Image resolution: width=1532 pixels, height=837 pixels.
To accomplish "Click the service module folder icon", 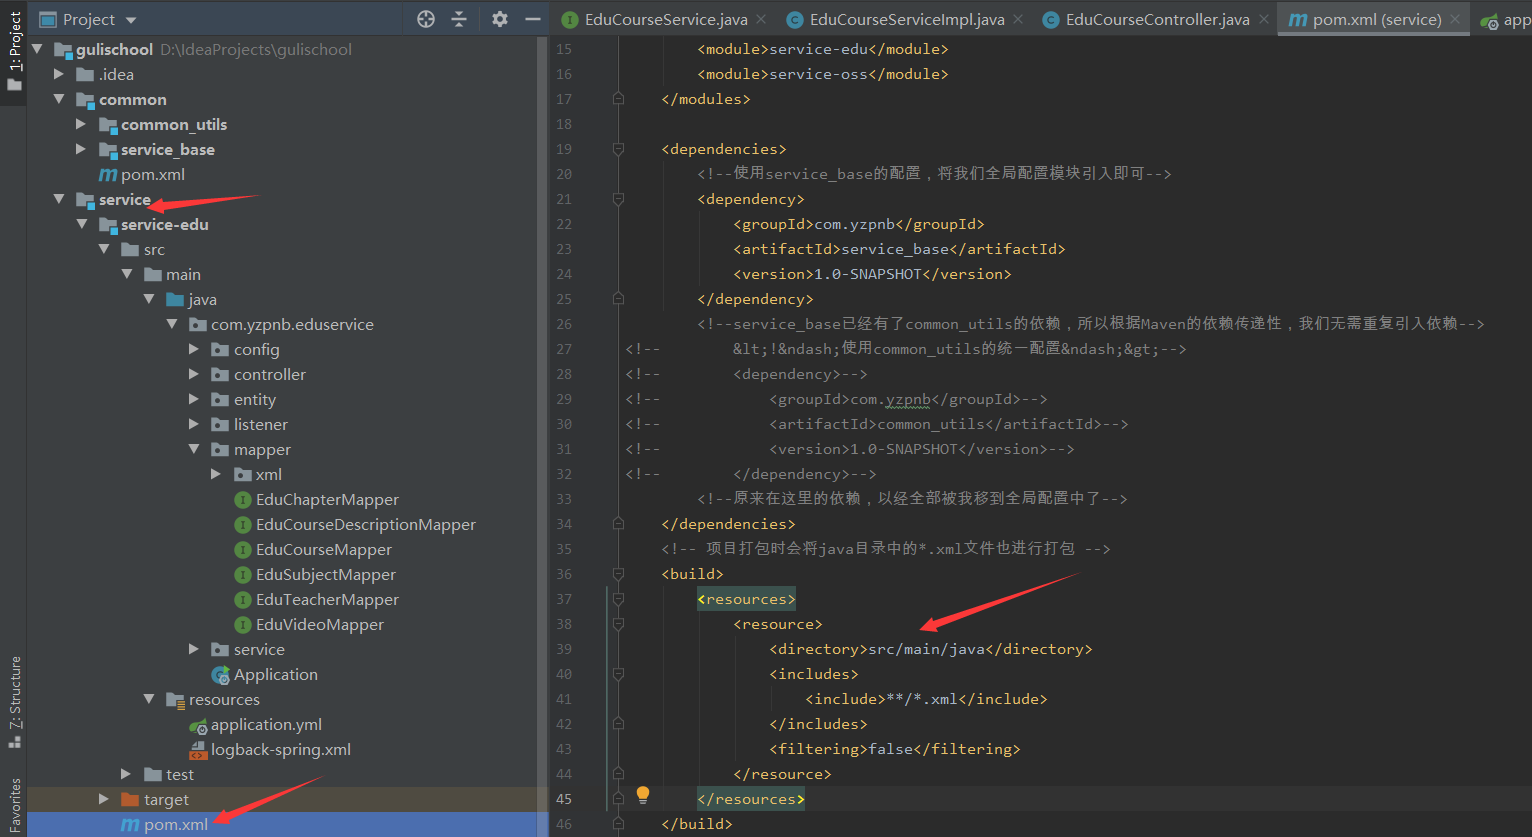I will point(85,199).
